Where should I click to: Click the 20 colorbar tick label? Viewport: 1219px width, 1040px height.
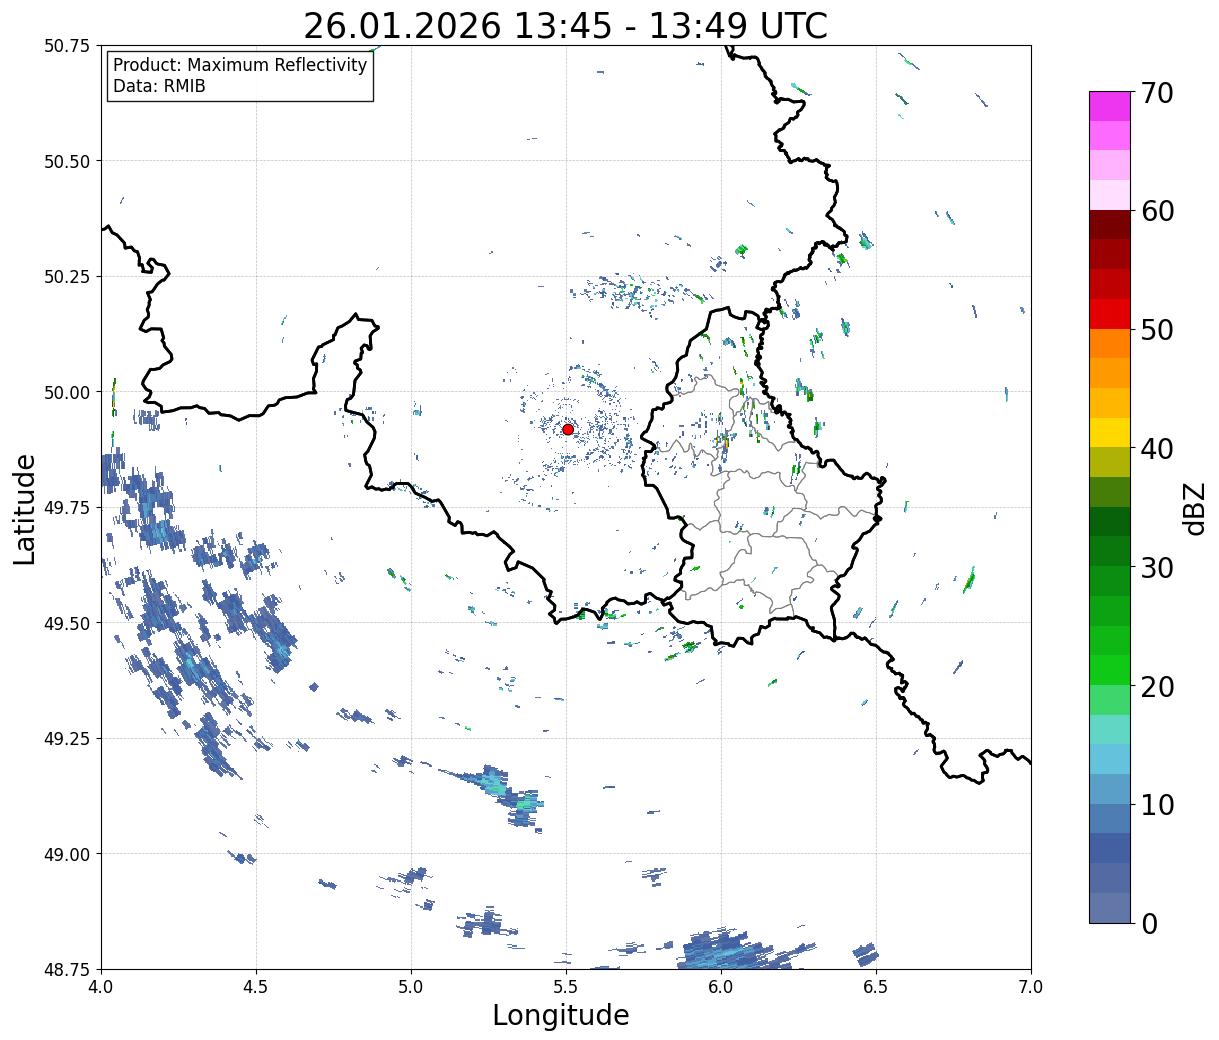1157,686
